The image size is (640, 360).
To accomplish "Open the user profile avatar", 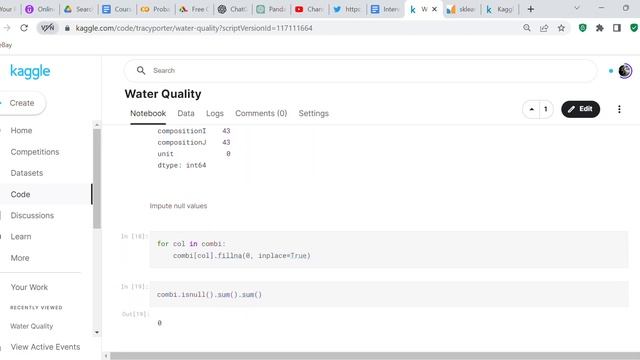I will click(x=625, y=71).
